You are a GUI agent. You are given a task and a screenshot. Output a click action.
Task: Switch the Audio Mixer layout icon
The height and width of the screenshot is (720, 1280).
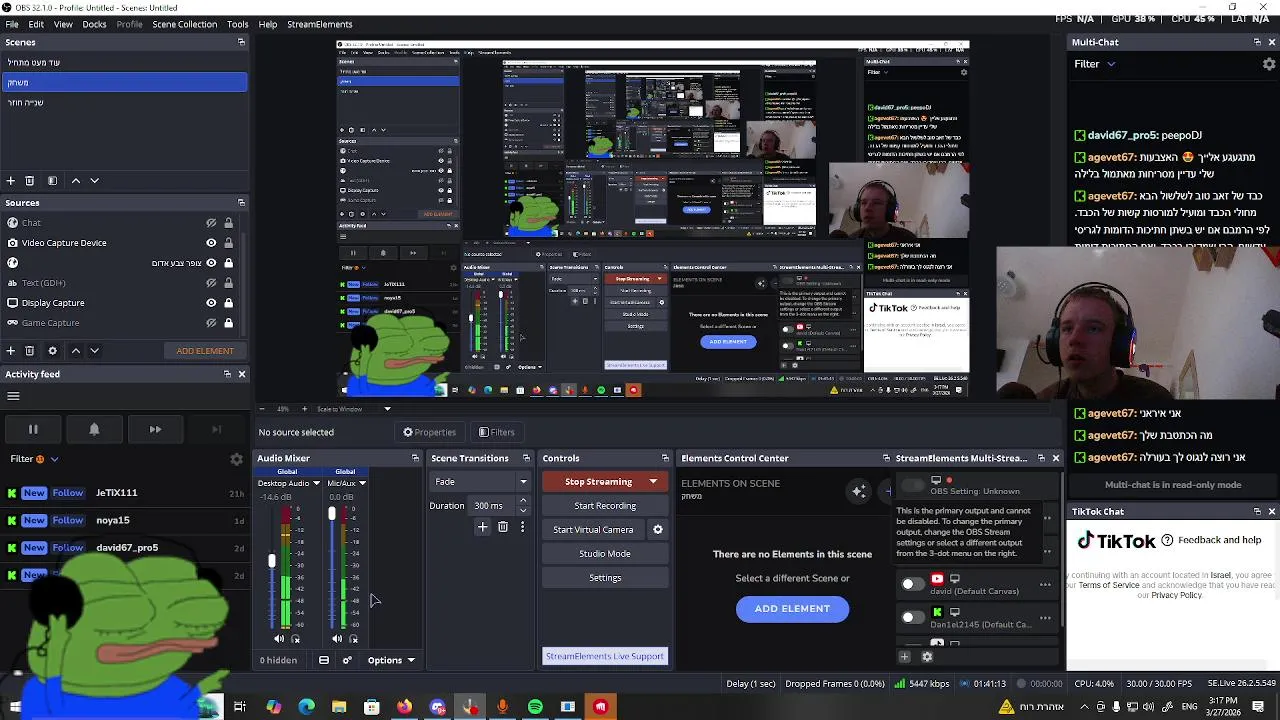pyautogui.click(x=324, y=661)
